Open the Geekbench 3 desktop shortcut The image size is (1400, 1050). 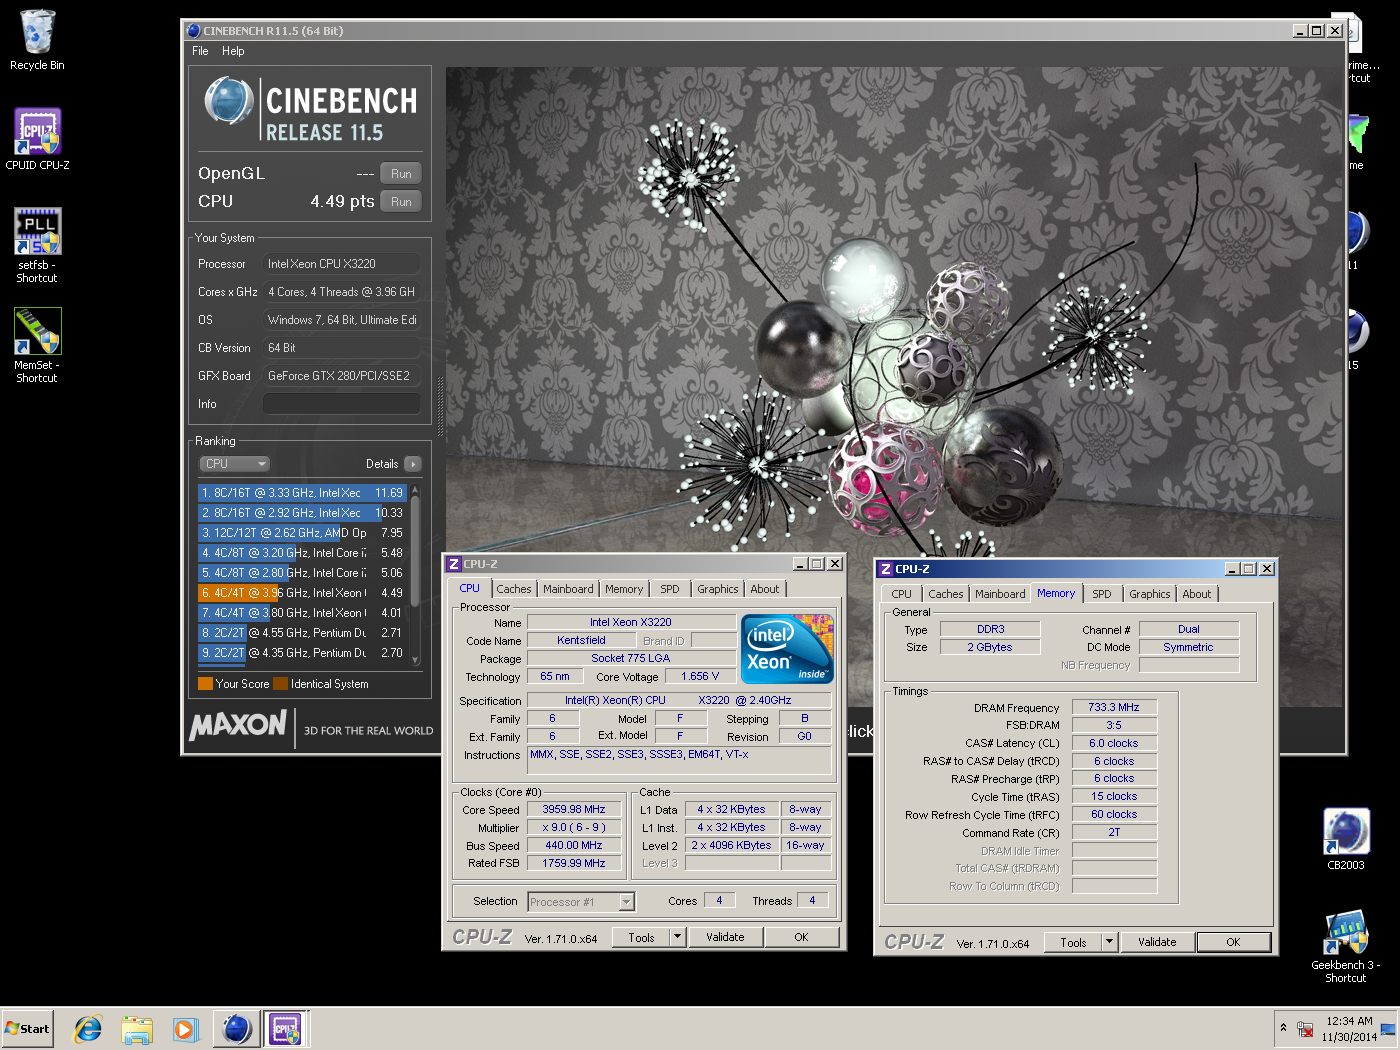(x=1346, y=946)
